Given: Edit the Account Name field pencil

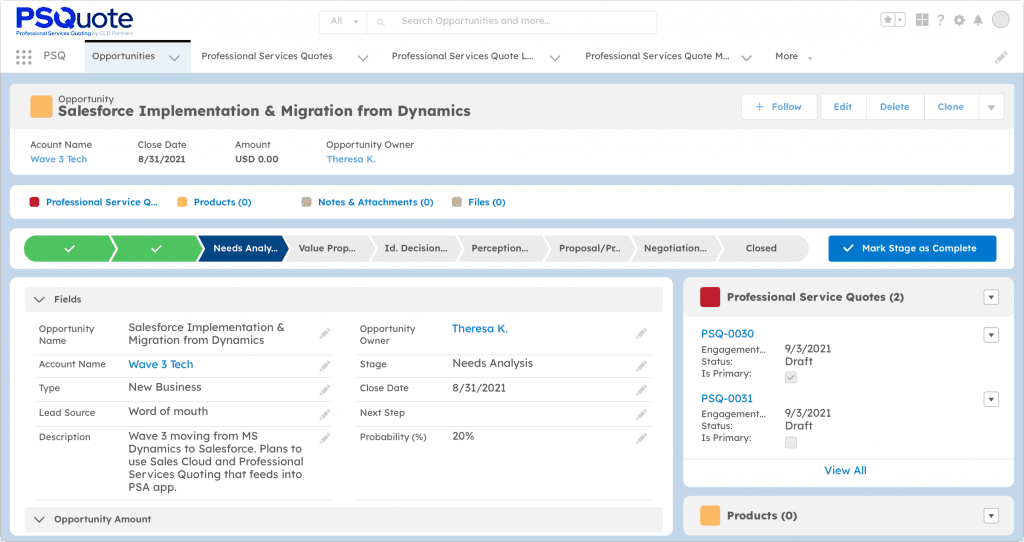Looking at the screenshot, I should 325,366.
